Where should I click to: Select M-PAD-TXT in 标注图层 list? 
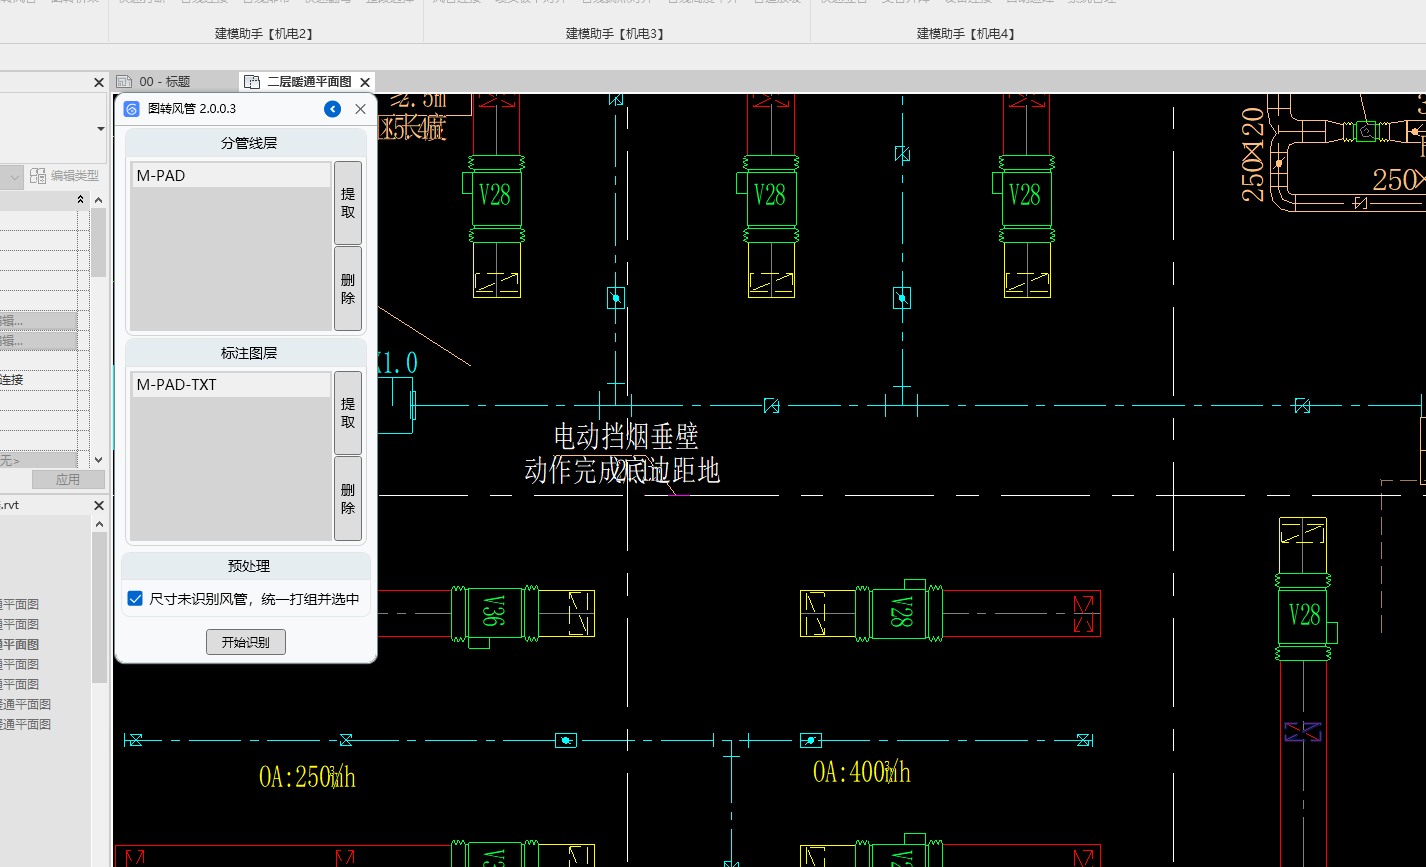pos(231,385)
